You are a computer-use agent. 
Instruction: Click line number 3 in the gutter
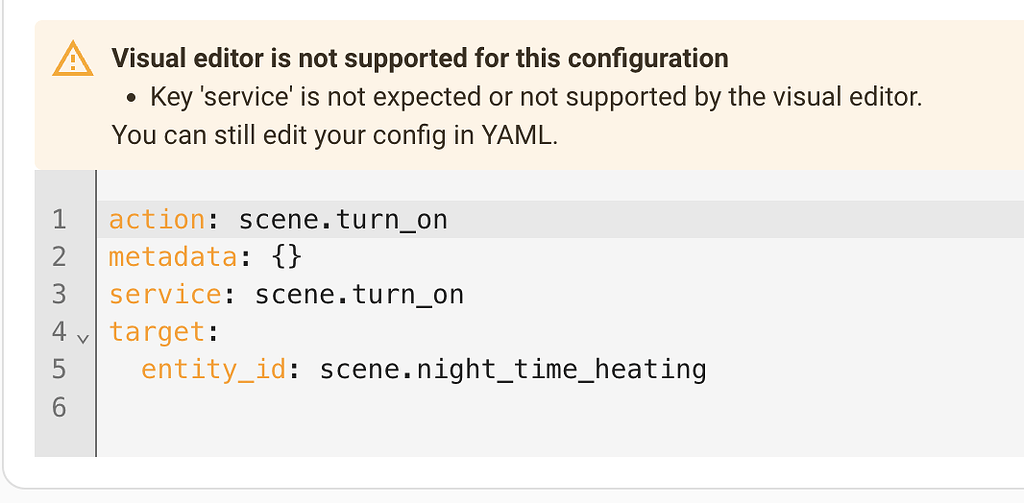[x=59, y=294]
